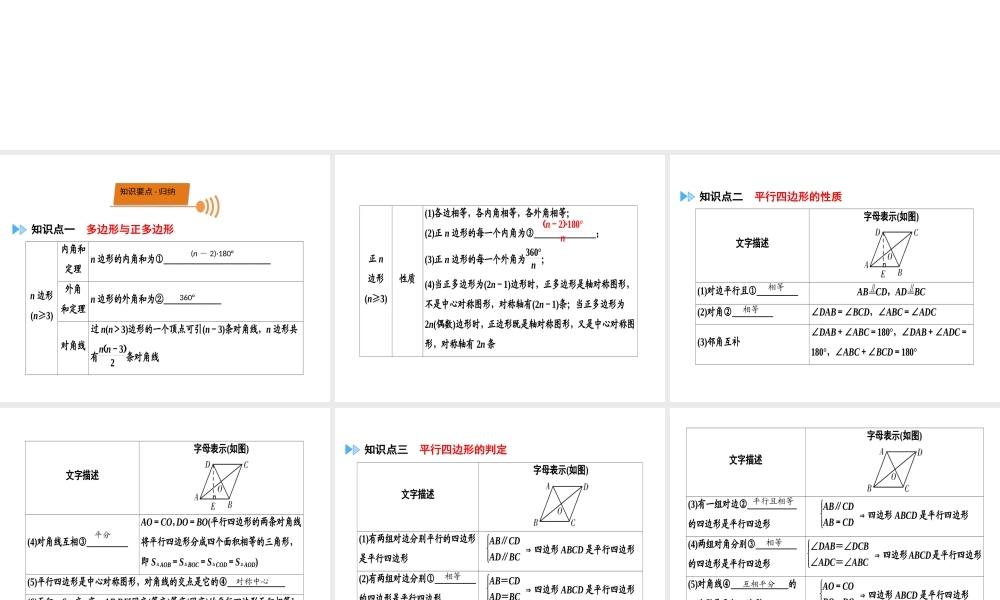Viewport: 1000px width, 600px height.
Task: Click the double-arrow marker beside 知识点一
Action: (x=19, y=230)
